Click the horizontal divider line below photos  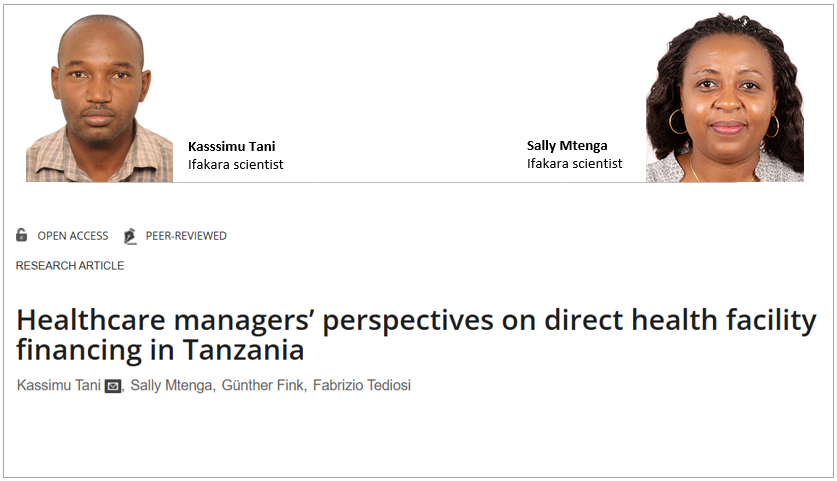coord(415,183)
